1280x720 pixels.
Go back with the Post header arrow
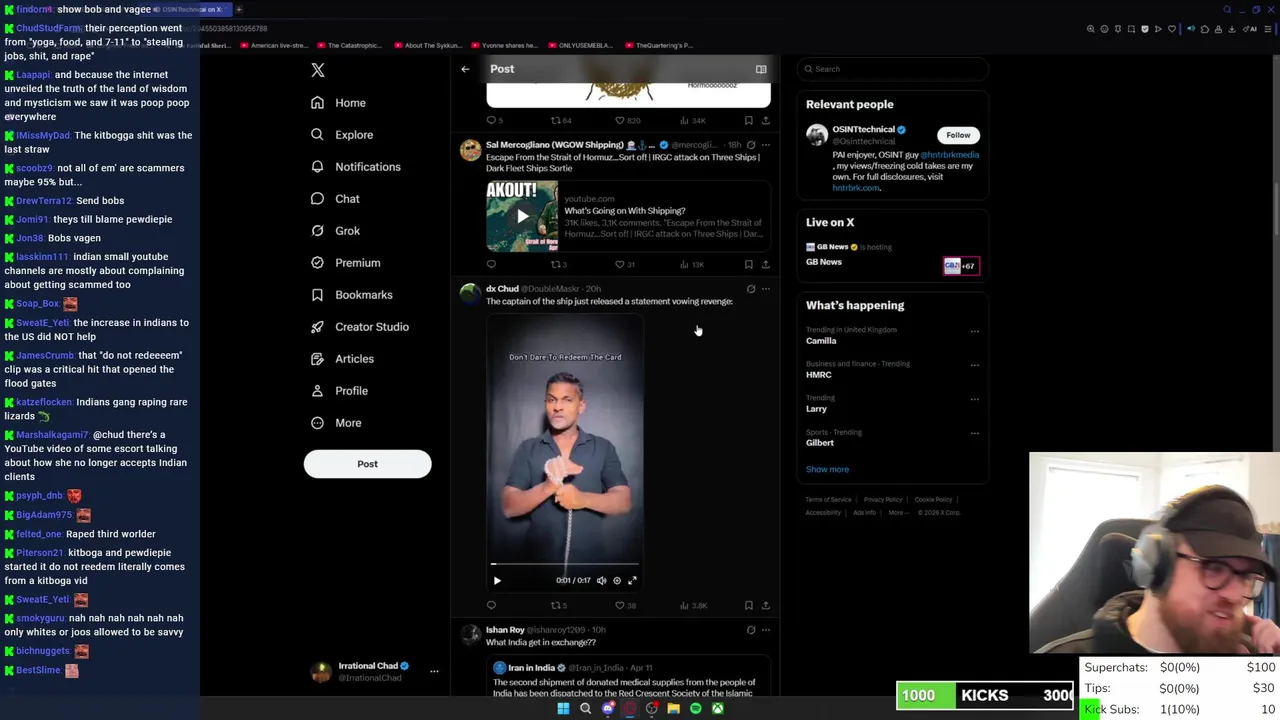pos(465,69)
